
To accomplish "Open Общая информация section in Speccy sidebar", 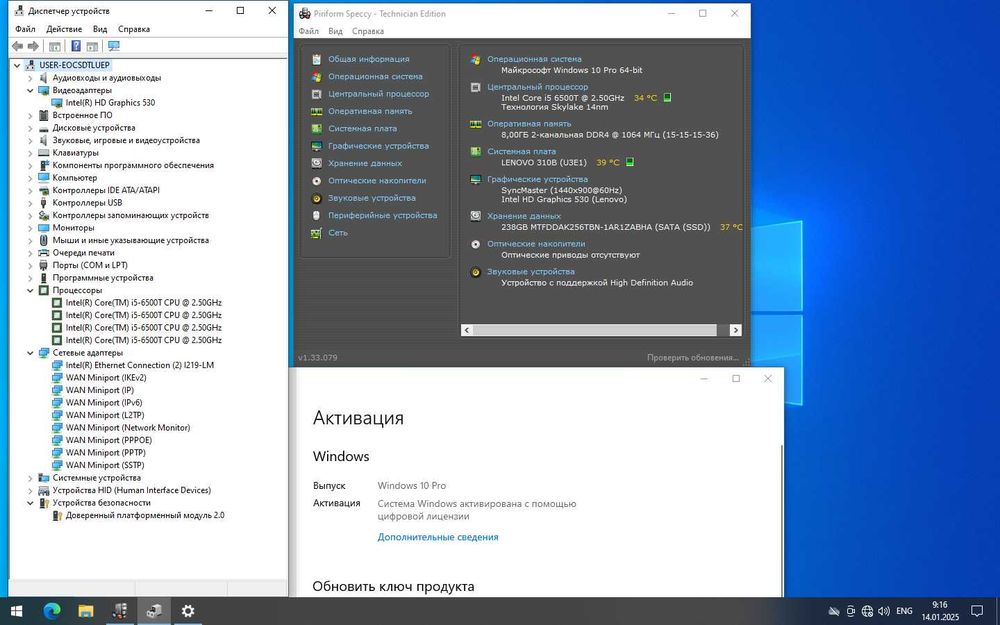I will pos(369,59).
